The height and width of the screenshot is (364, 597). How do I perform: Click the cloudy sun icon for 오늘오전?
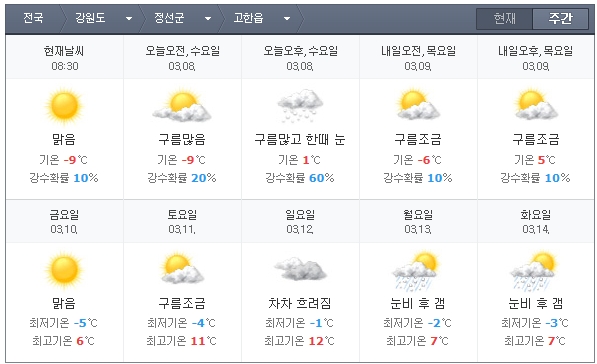pyautogui.click(x=182, y=105)
